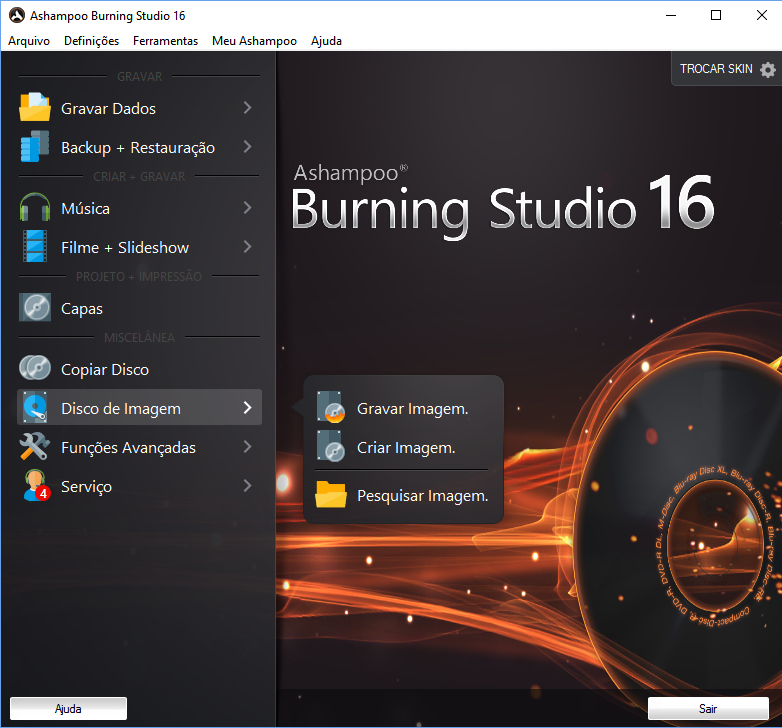Click the Funções Avançadas tools icon
The height and width of the screenshot is (728, 782).
pyautogui.click(x=35, y=446)
